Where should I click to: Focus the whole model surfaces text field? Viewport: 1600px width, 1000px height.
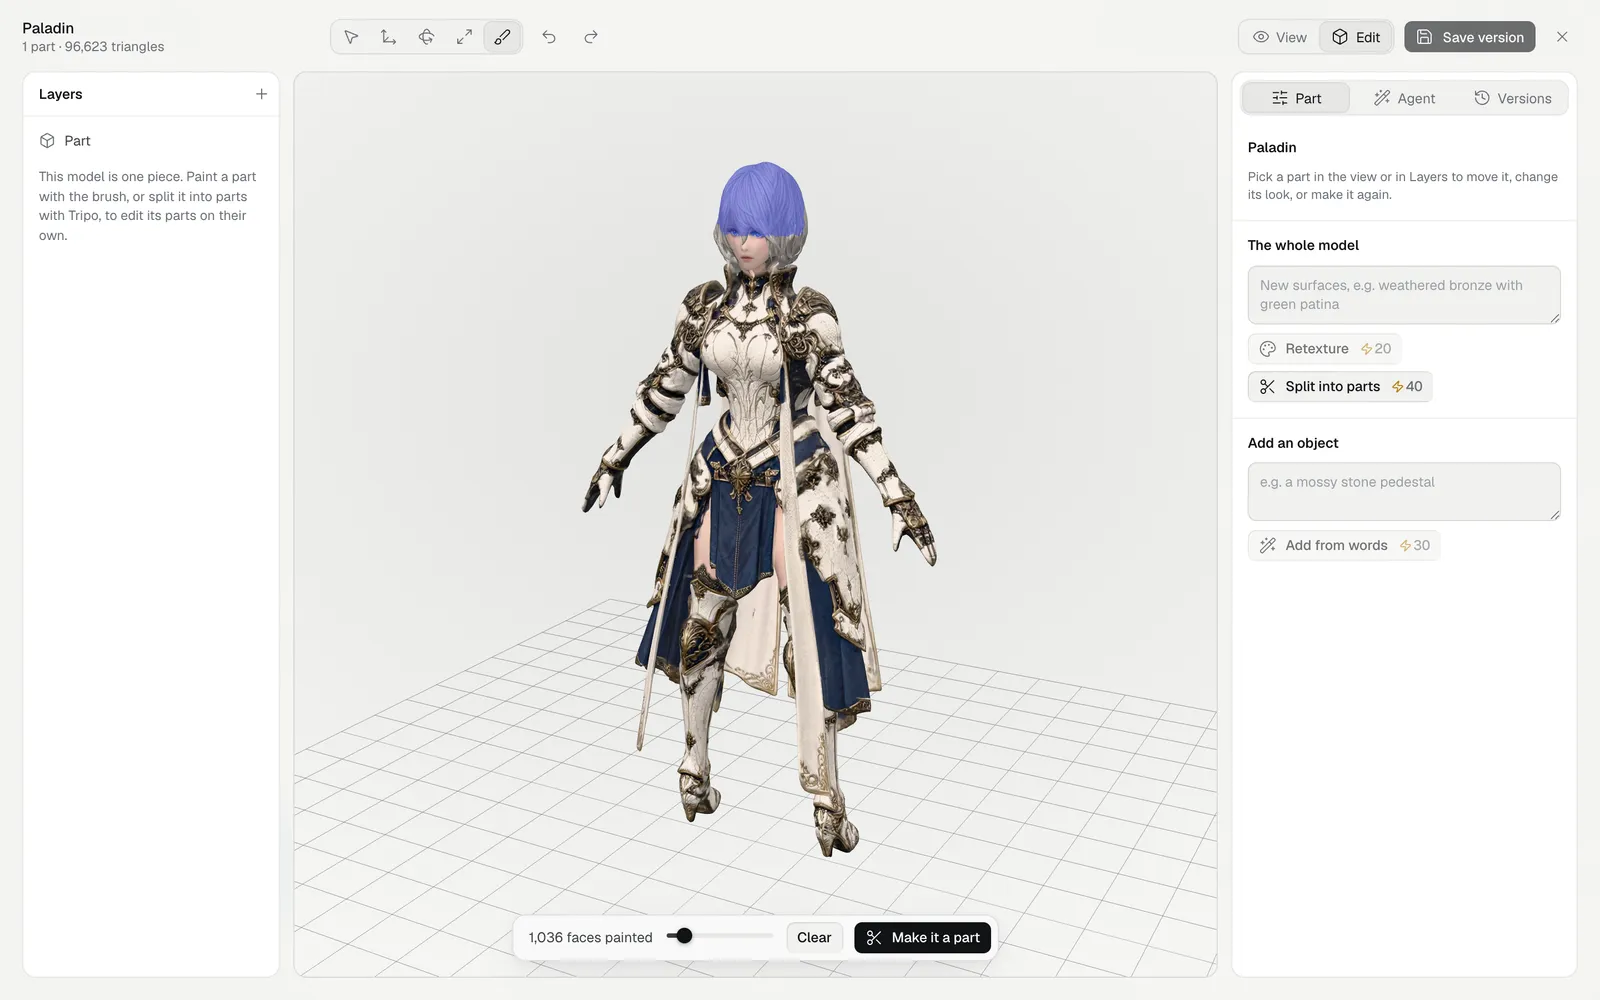tap(1404, 295)
